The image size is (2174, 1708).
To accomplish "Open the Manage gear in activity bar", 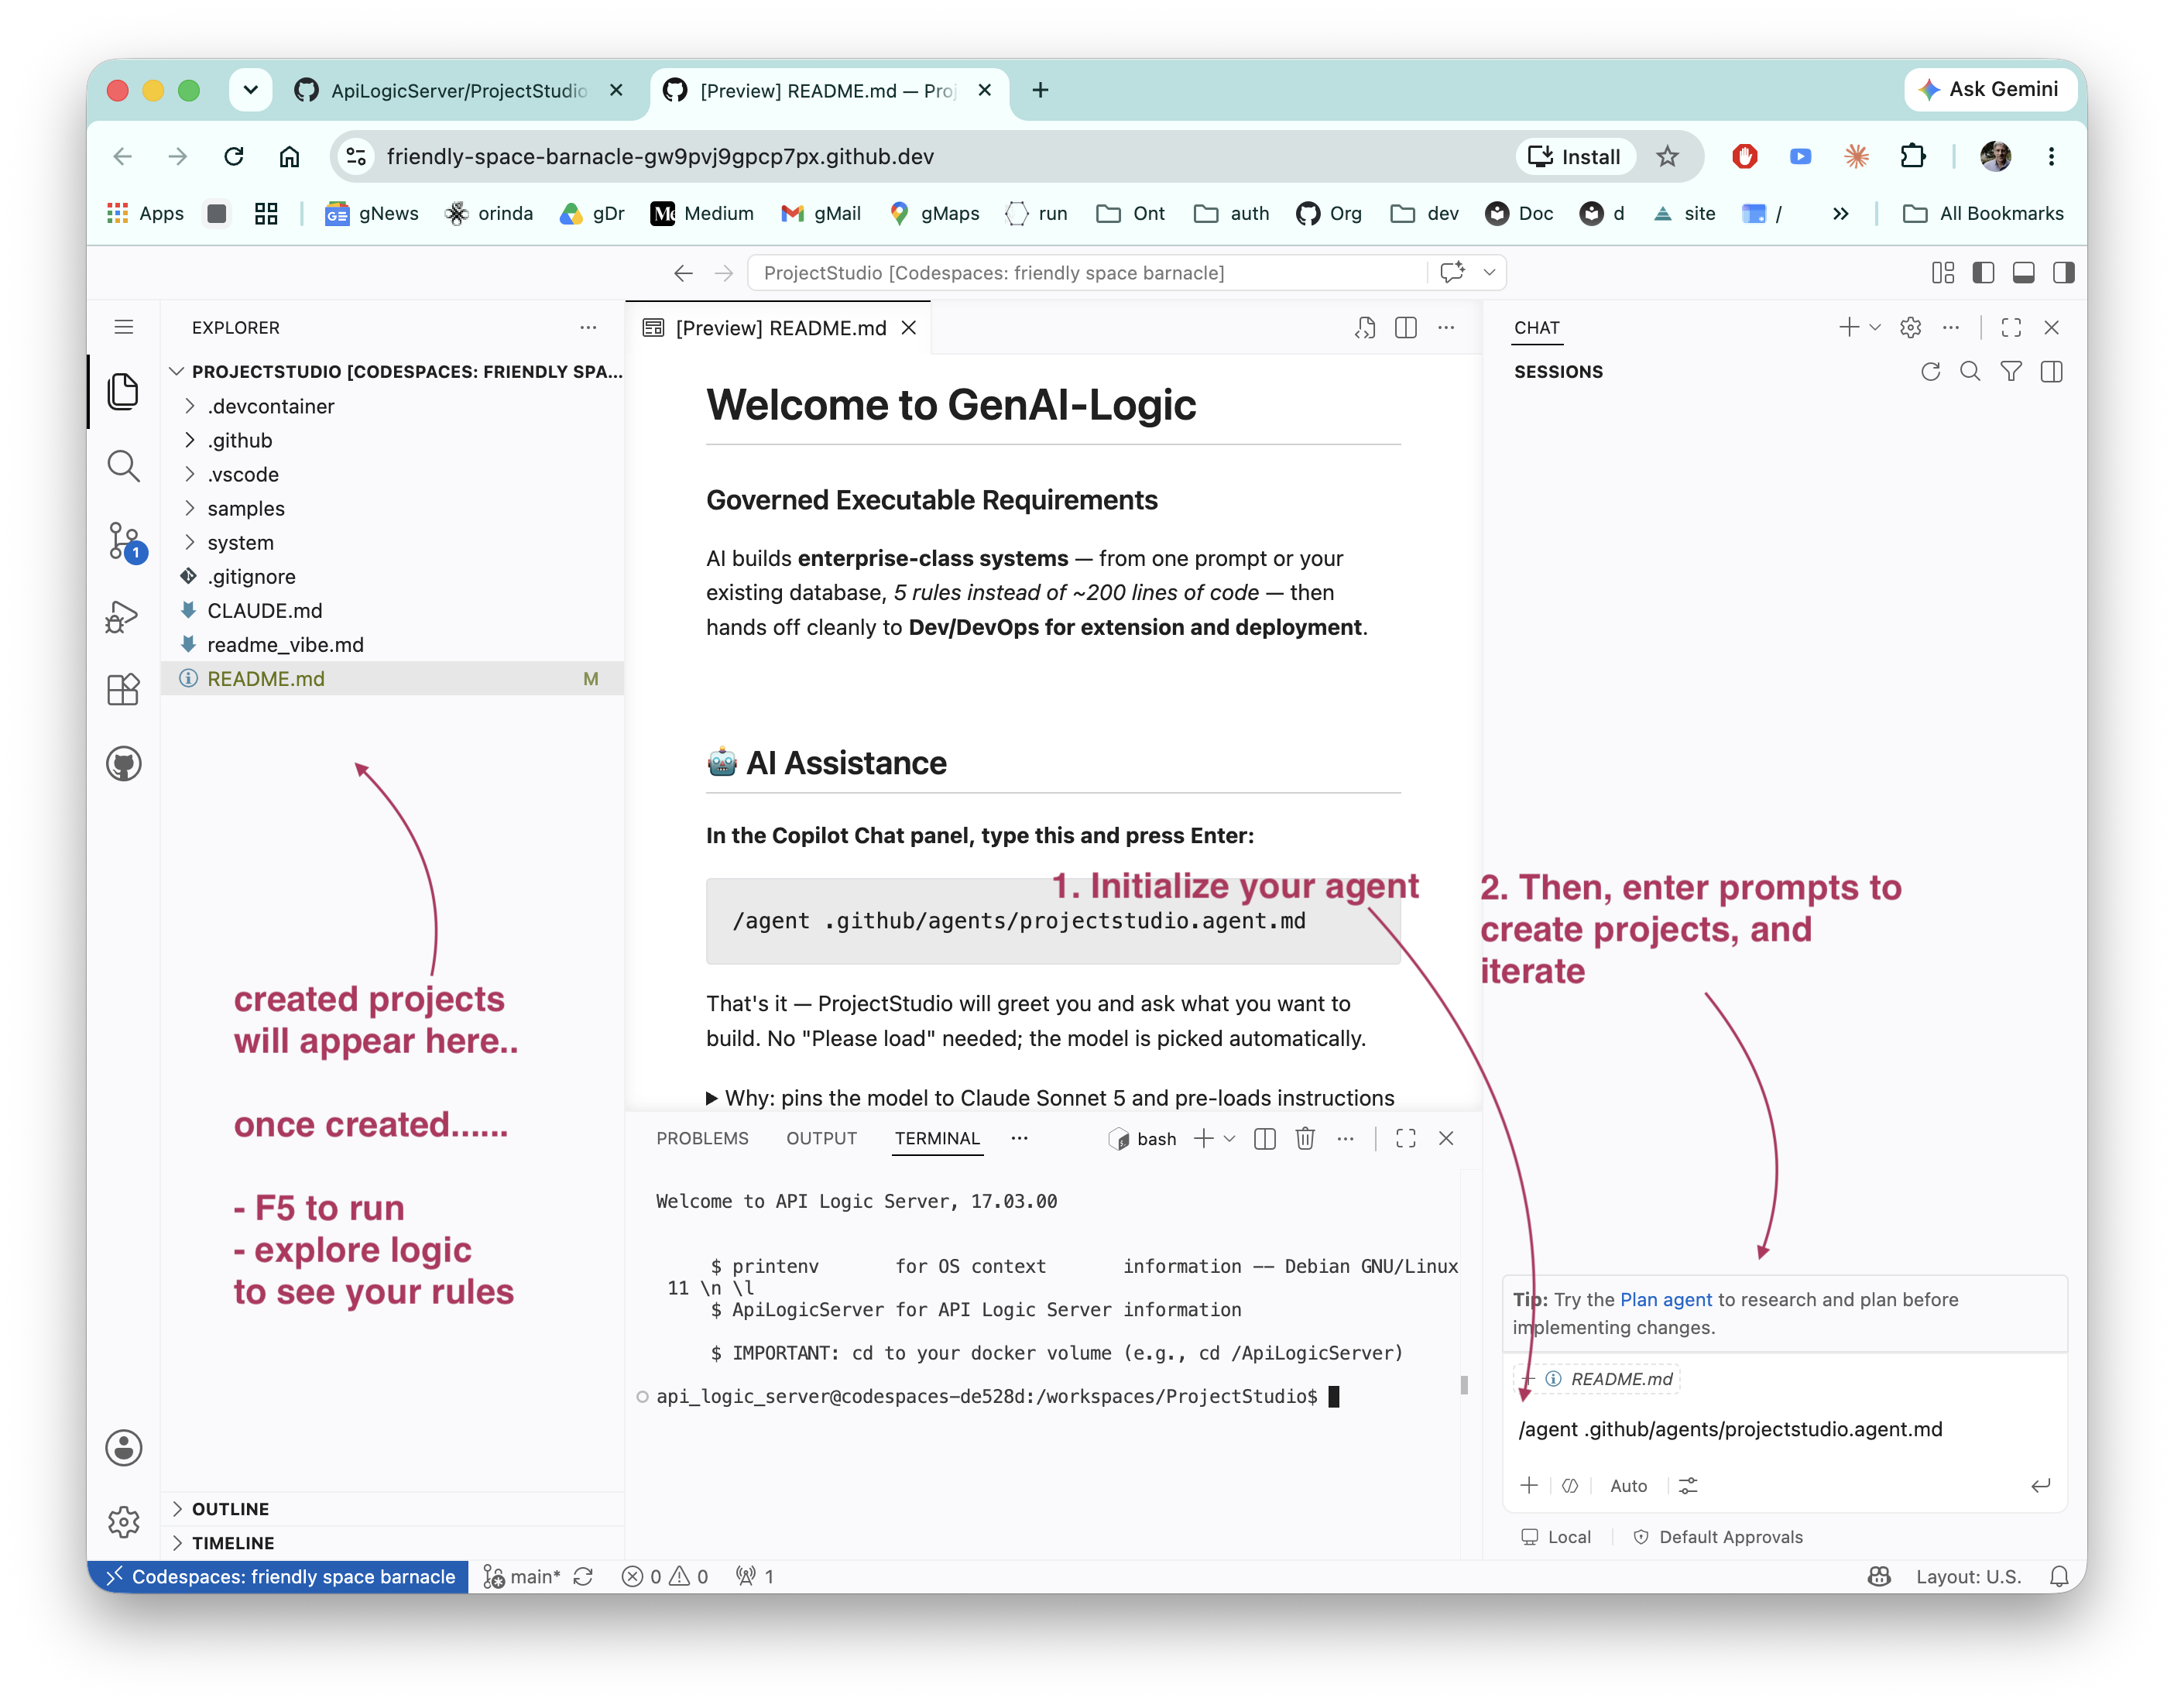I will pos(123,1521).
